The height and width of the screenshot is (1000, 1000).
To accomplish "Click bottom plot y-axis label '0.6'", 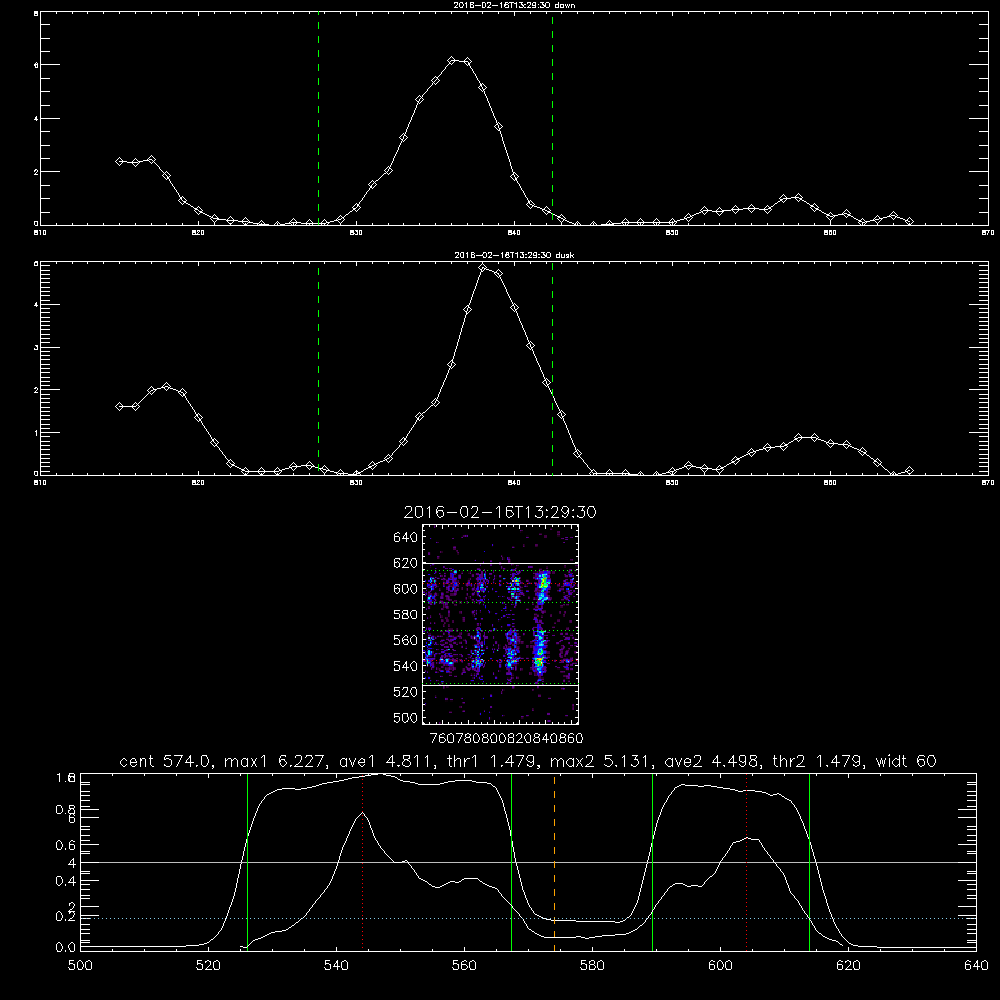I will 66,845.
